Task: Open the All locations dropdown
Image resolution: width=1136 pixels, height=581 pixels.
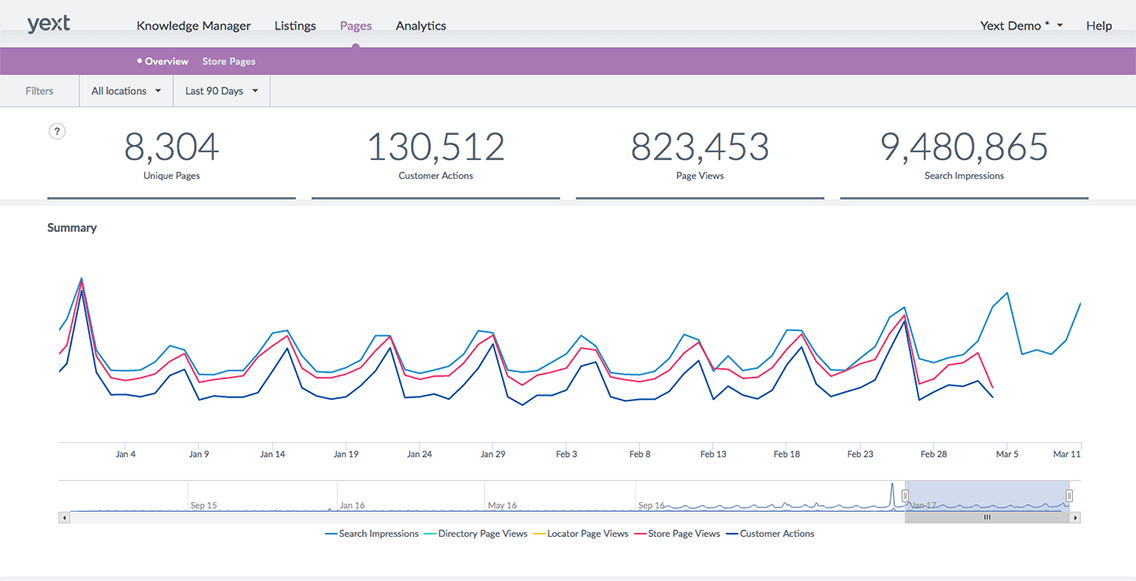Action: pos(124,90)
